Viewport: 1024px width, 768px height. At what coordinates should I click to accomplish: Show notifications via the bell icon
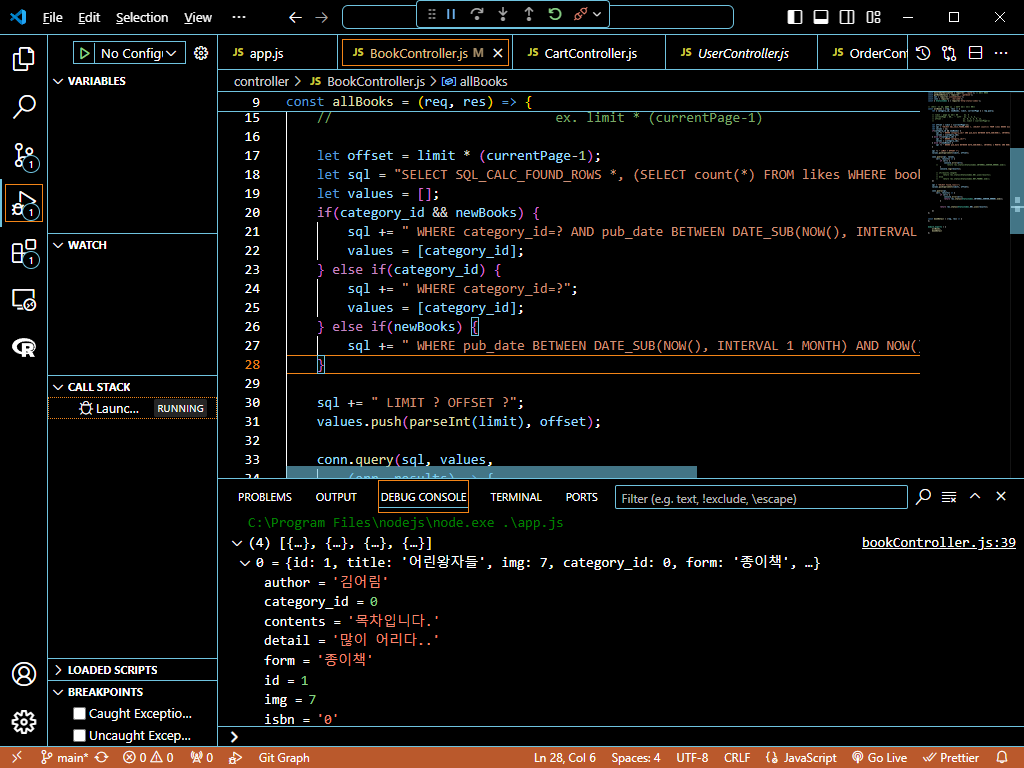pyautogui.click(x=1002, y=758)
